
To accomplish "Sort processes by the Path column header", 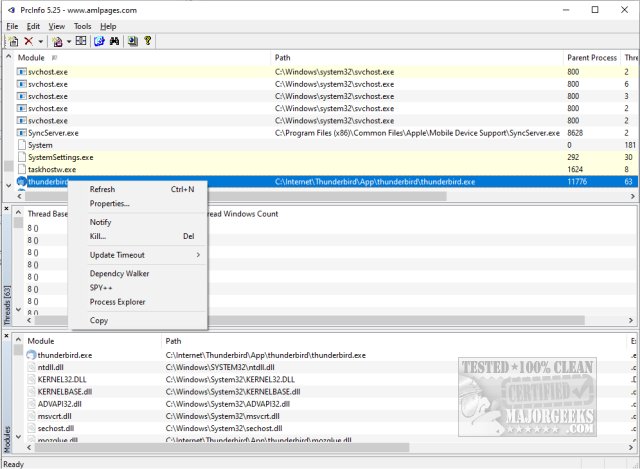I will (283, 58).
